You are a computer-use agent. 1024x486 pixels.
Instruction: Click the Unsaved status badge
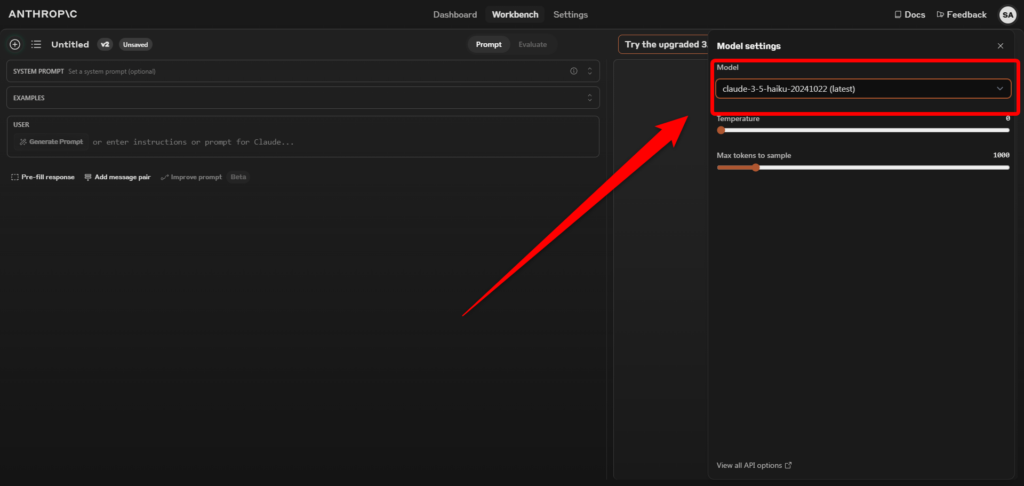pyautogui.click(x=135, y=44)
